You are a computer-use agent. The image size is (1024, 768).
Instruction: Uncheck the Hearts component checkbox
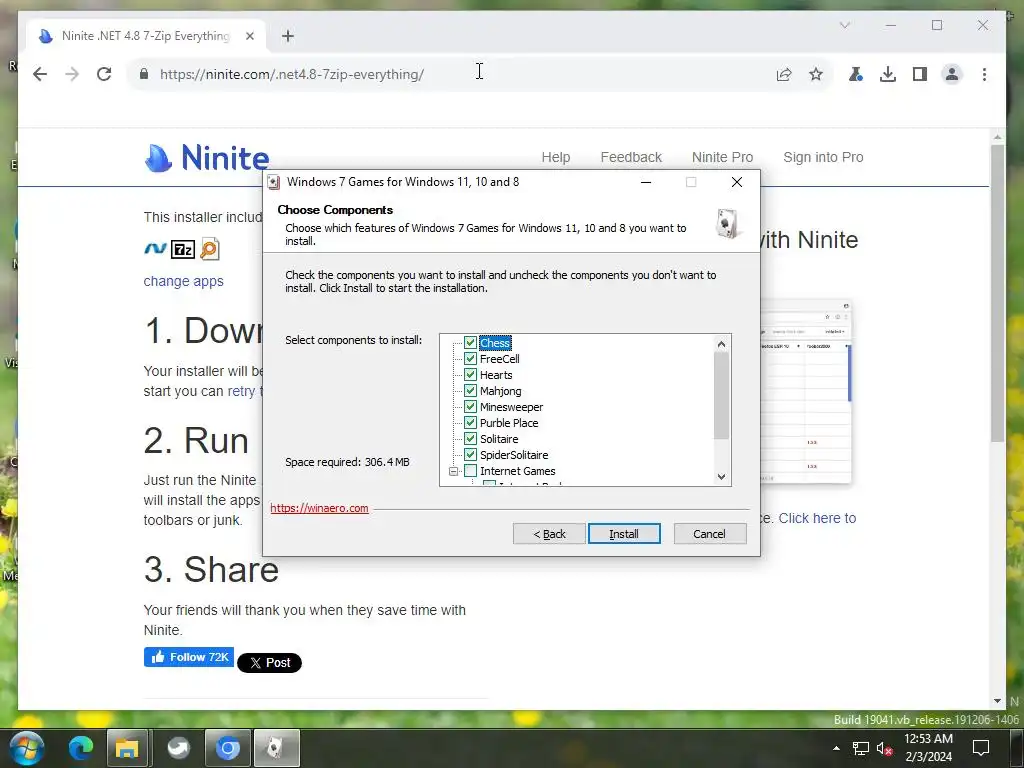pos(470,375)
